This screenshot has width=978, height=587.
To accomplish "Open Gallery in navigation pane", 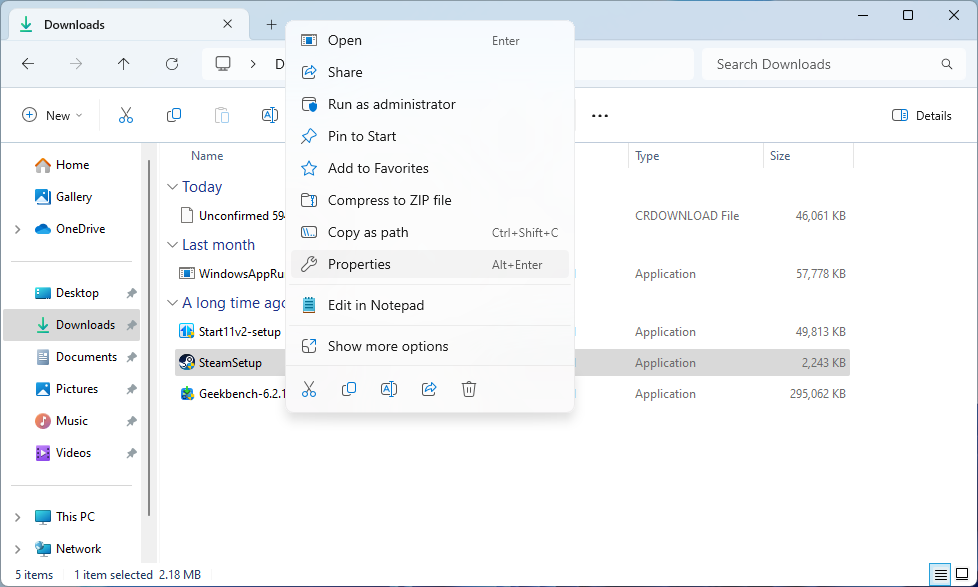I will tap(72, 197).
